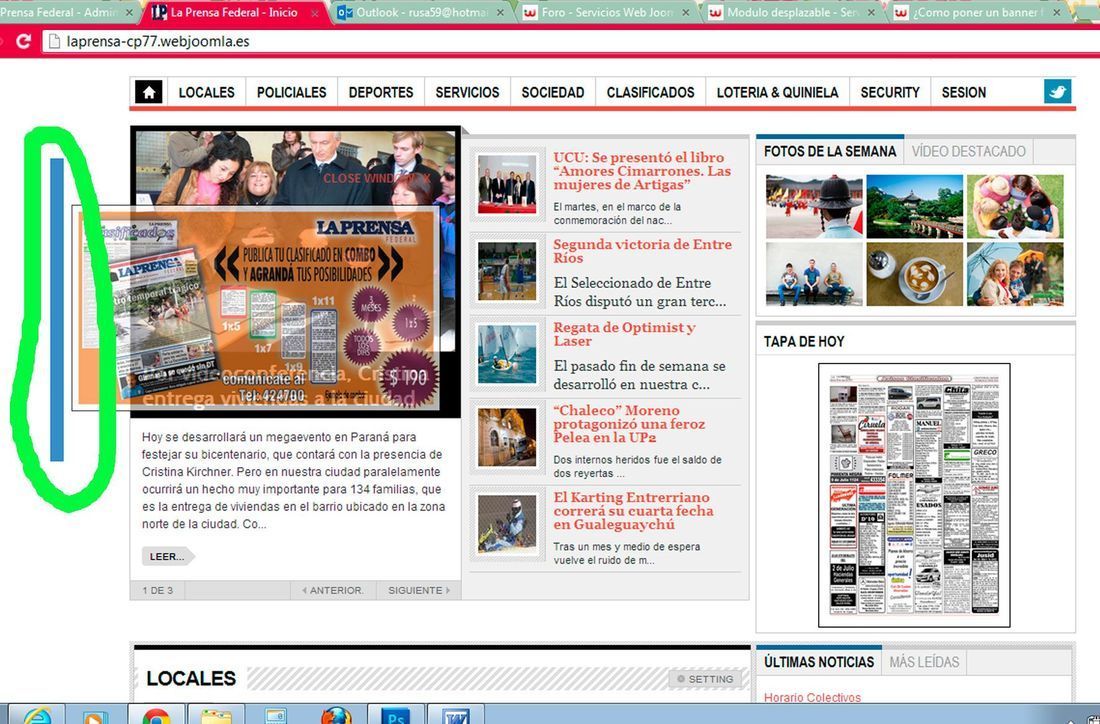This screenshot has height=724, width=1100.
Task: Open the CLASIFICADOS menu item
Action: pos(650,93)
